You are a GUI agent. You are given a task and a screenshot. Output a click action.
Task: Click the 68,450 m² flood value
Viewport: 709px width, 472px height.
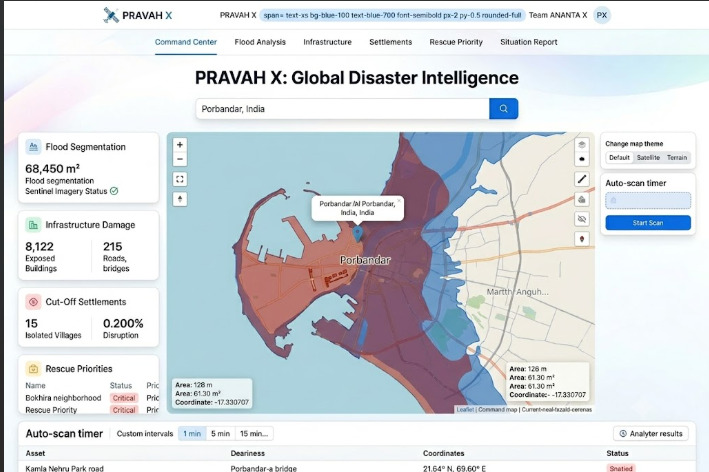52,169
